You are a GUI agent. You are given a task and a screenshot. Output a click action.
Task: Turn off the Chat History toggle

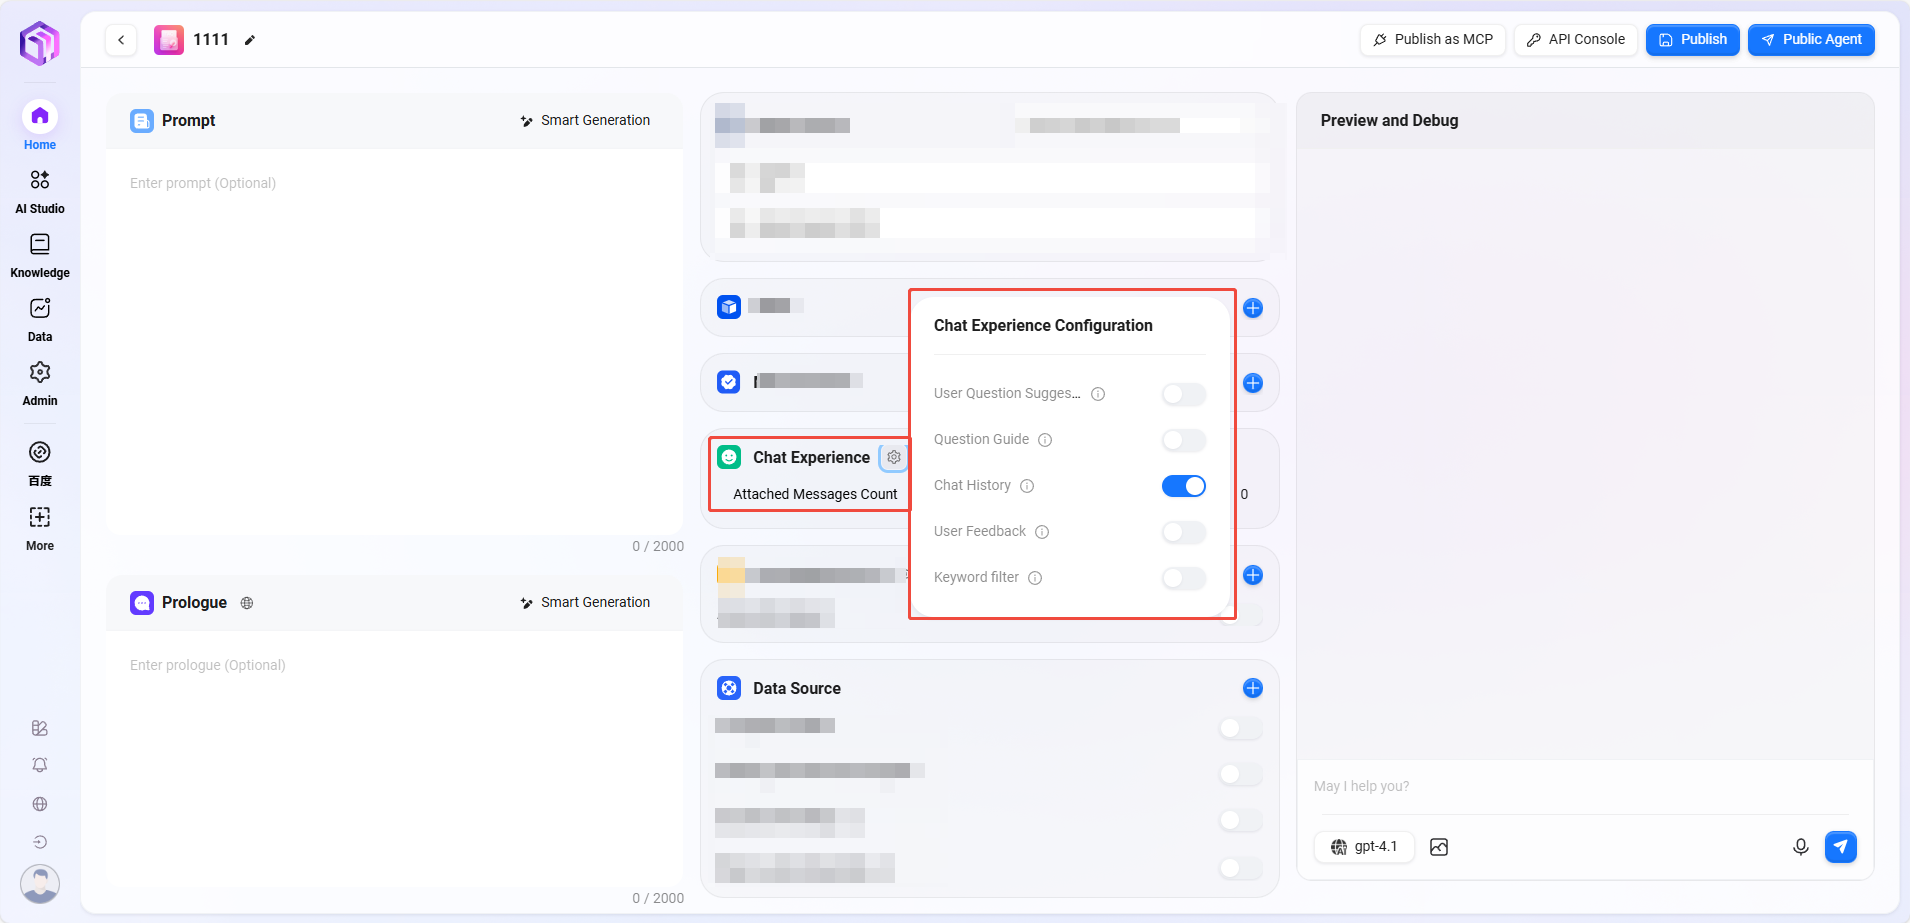pyautogui.click(x=1183, y=486)
